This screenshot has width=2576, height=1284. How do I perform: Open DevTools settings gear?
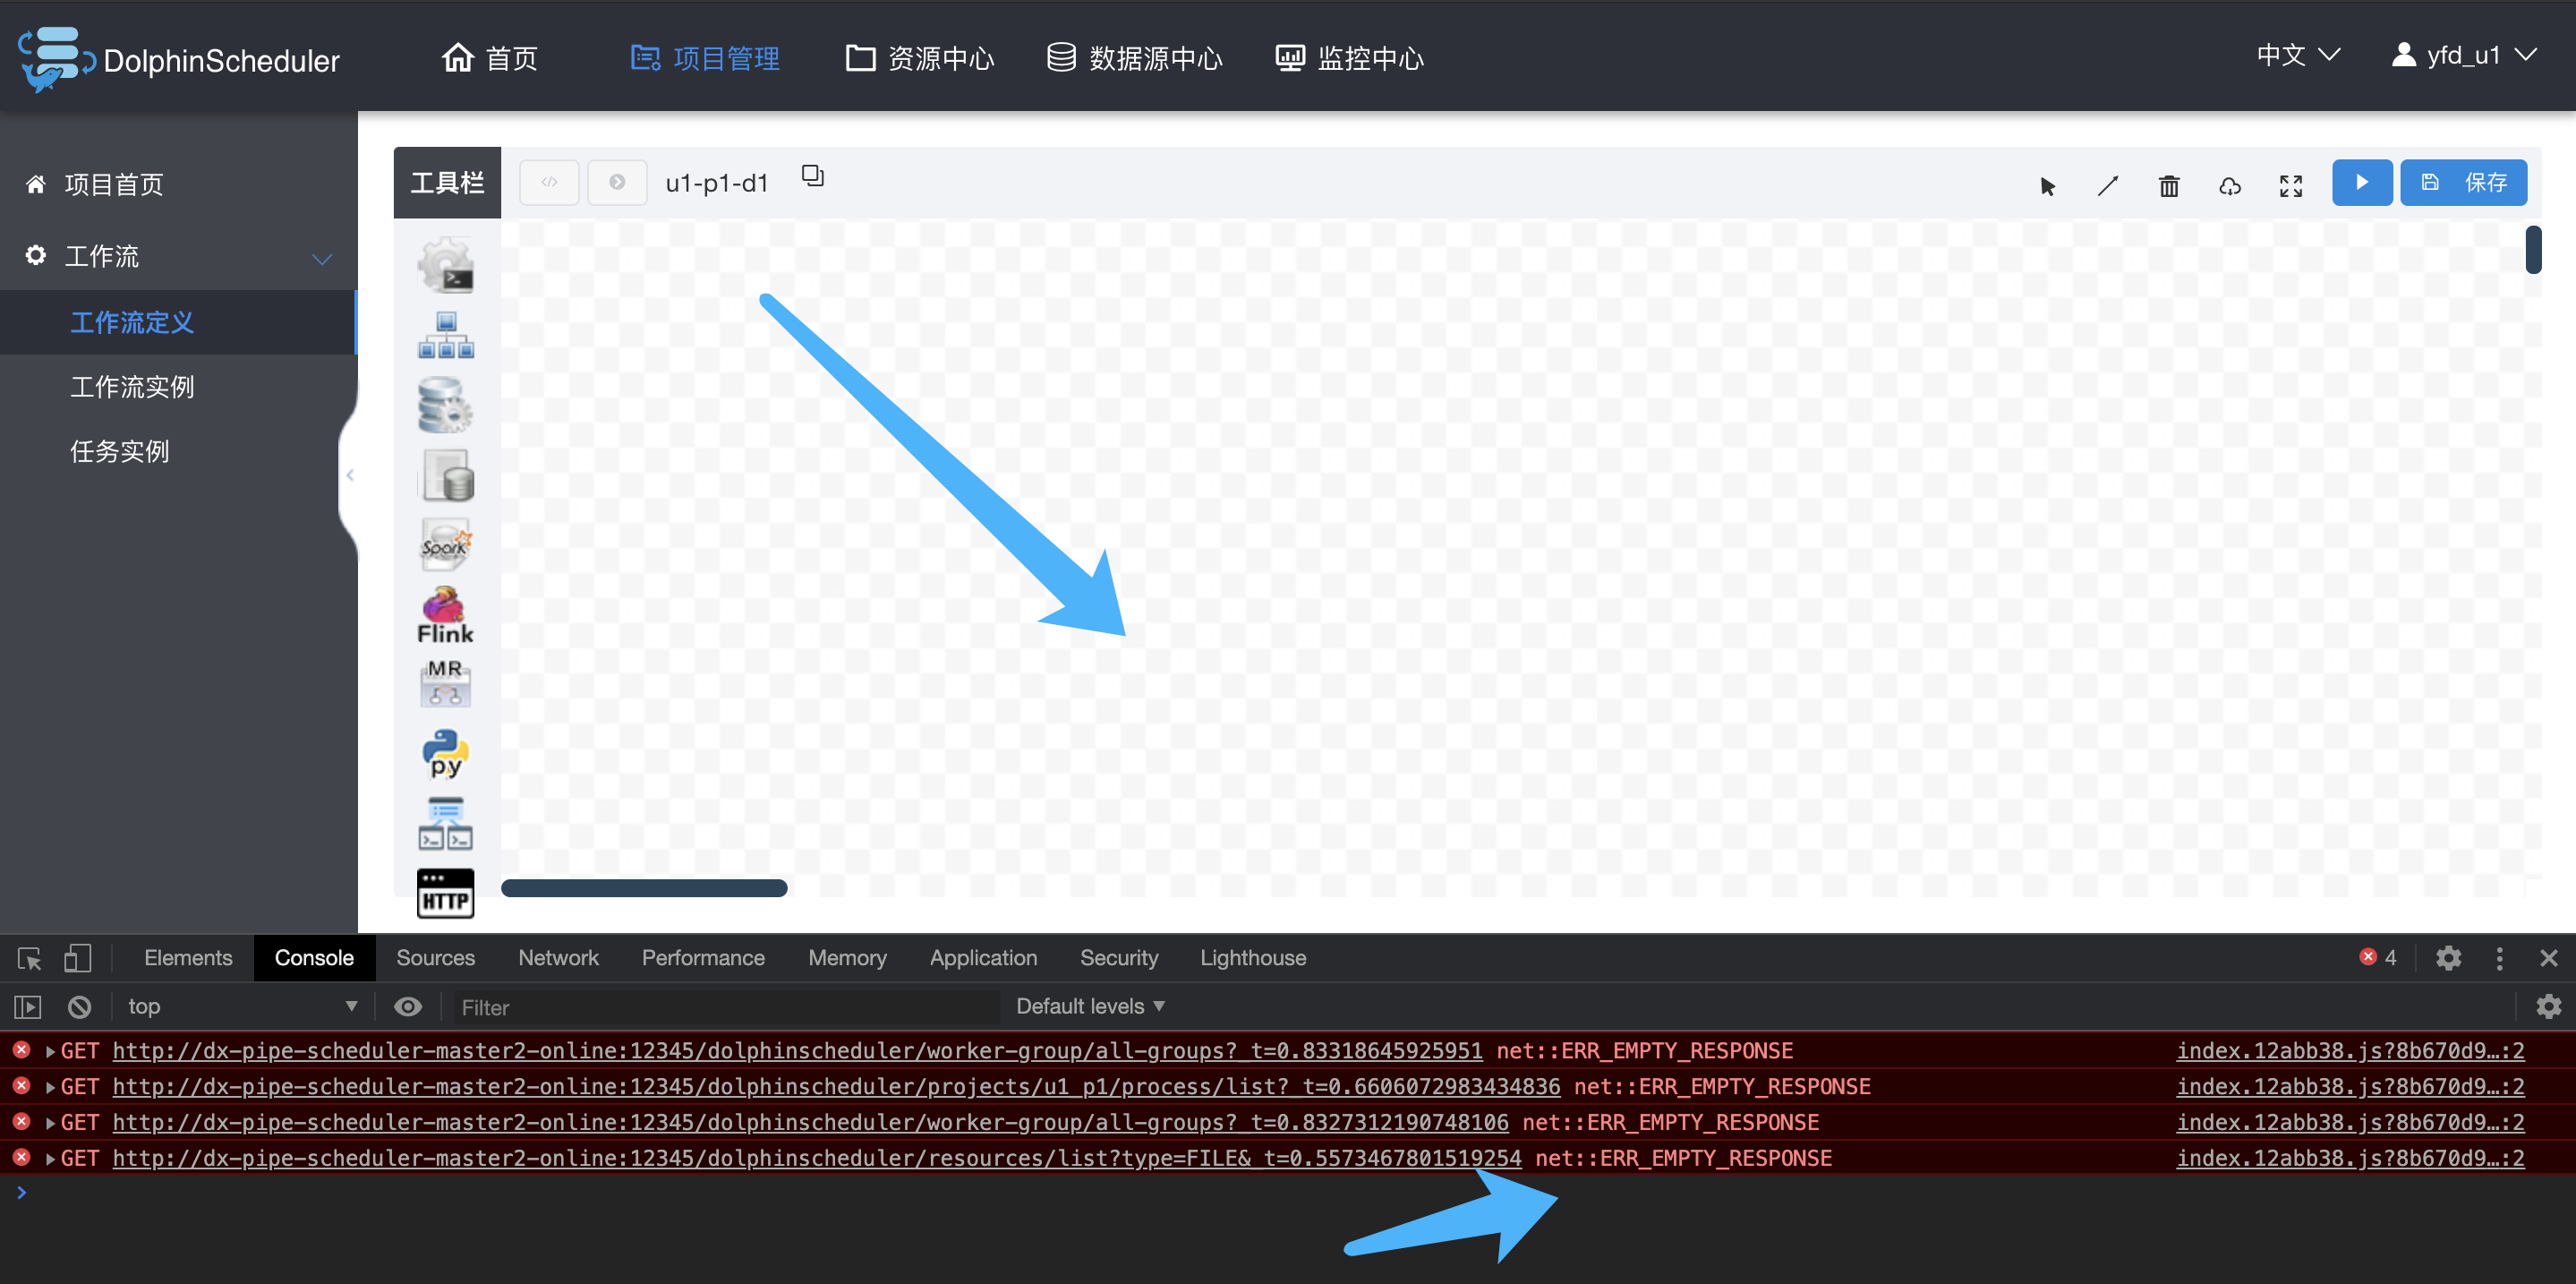point(2448,958)
